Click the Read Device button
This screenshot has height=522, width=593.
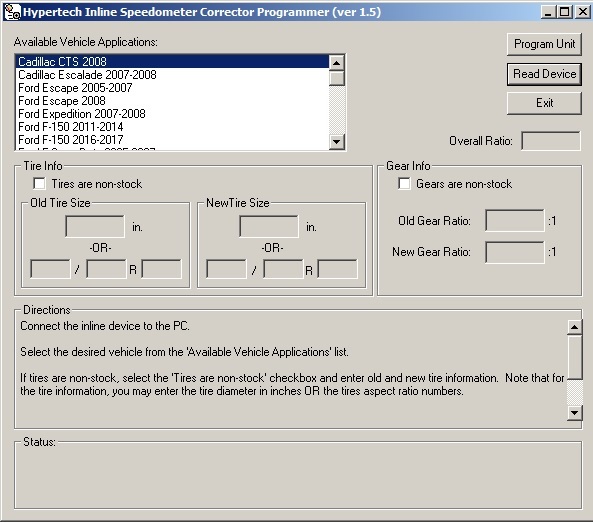544,74
